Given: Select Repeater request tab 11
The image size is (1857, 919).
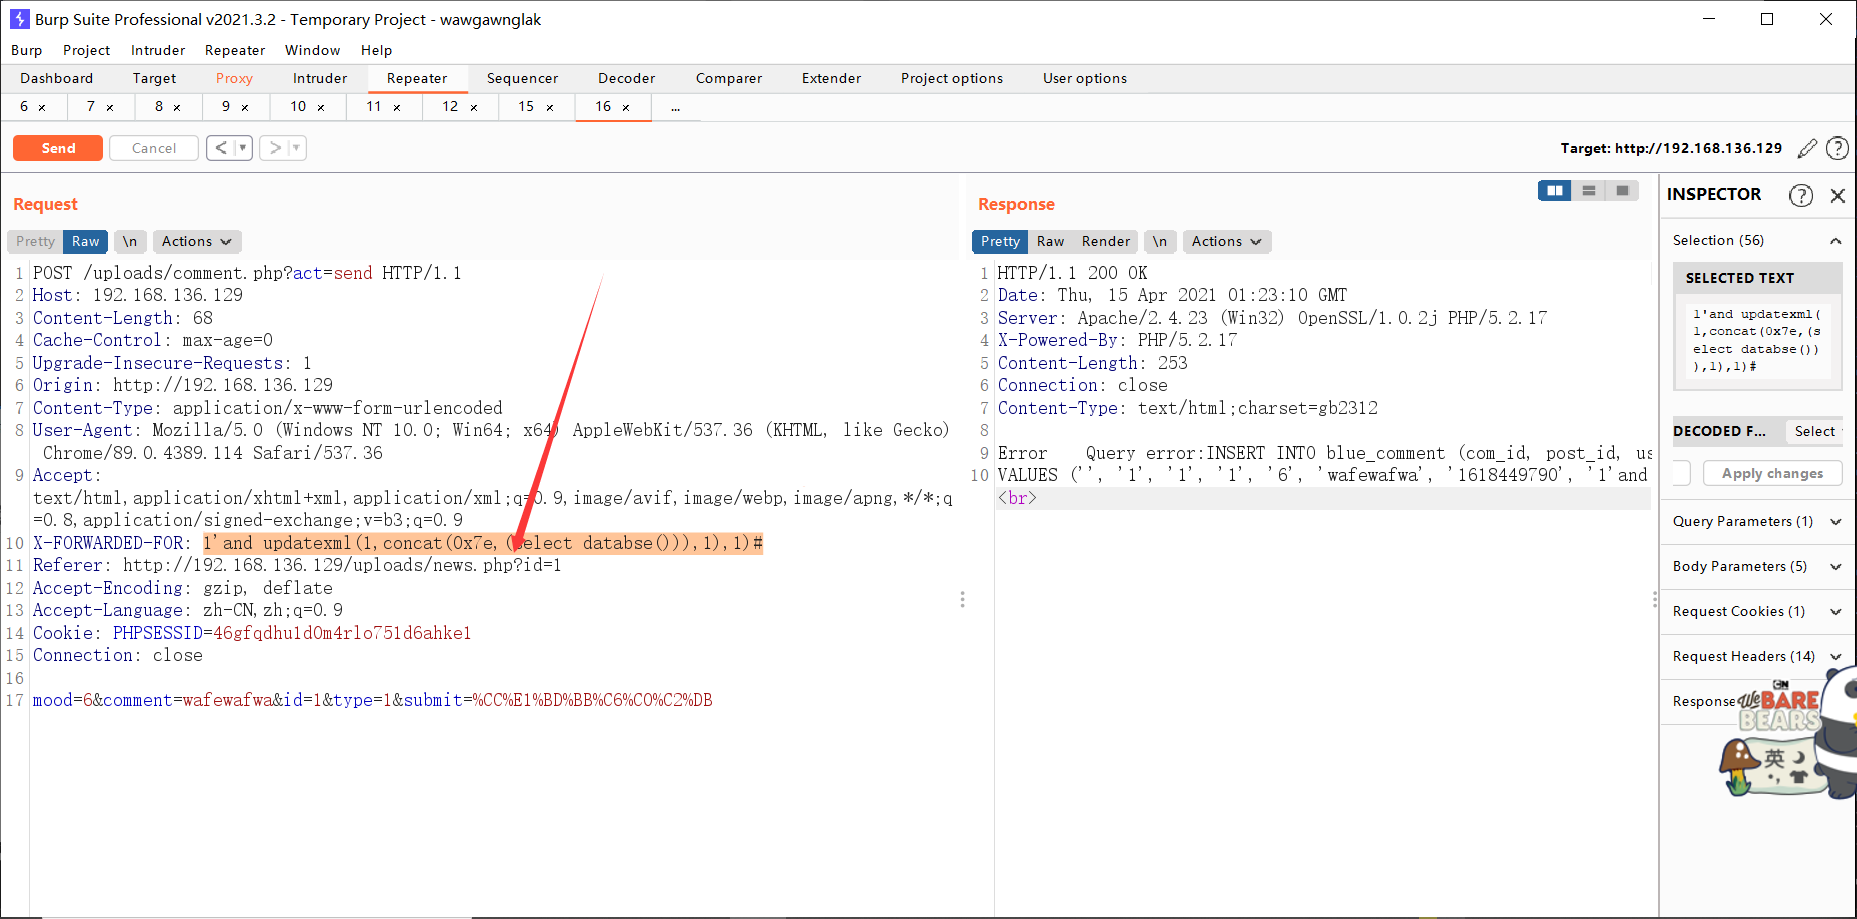Looking at the screenshot, I should [373, 106].
